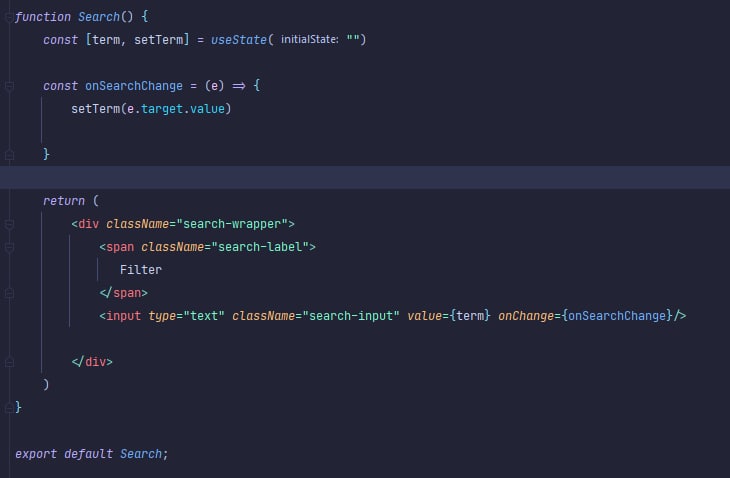Collapse the onSearchChange arrow function fold

[9, 86]
